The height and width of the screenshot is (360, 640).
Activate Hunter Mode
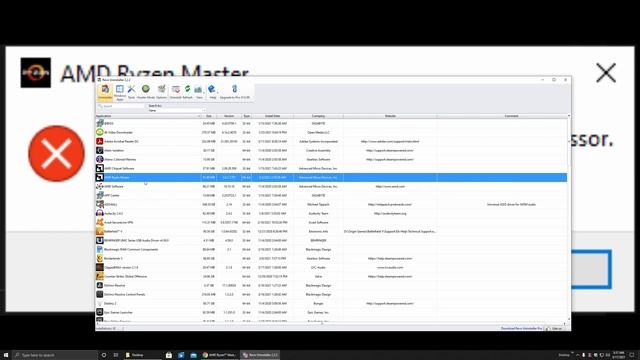tap(146, 92)
